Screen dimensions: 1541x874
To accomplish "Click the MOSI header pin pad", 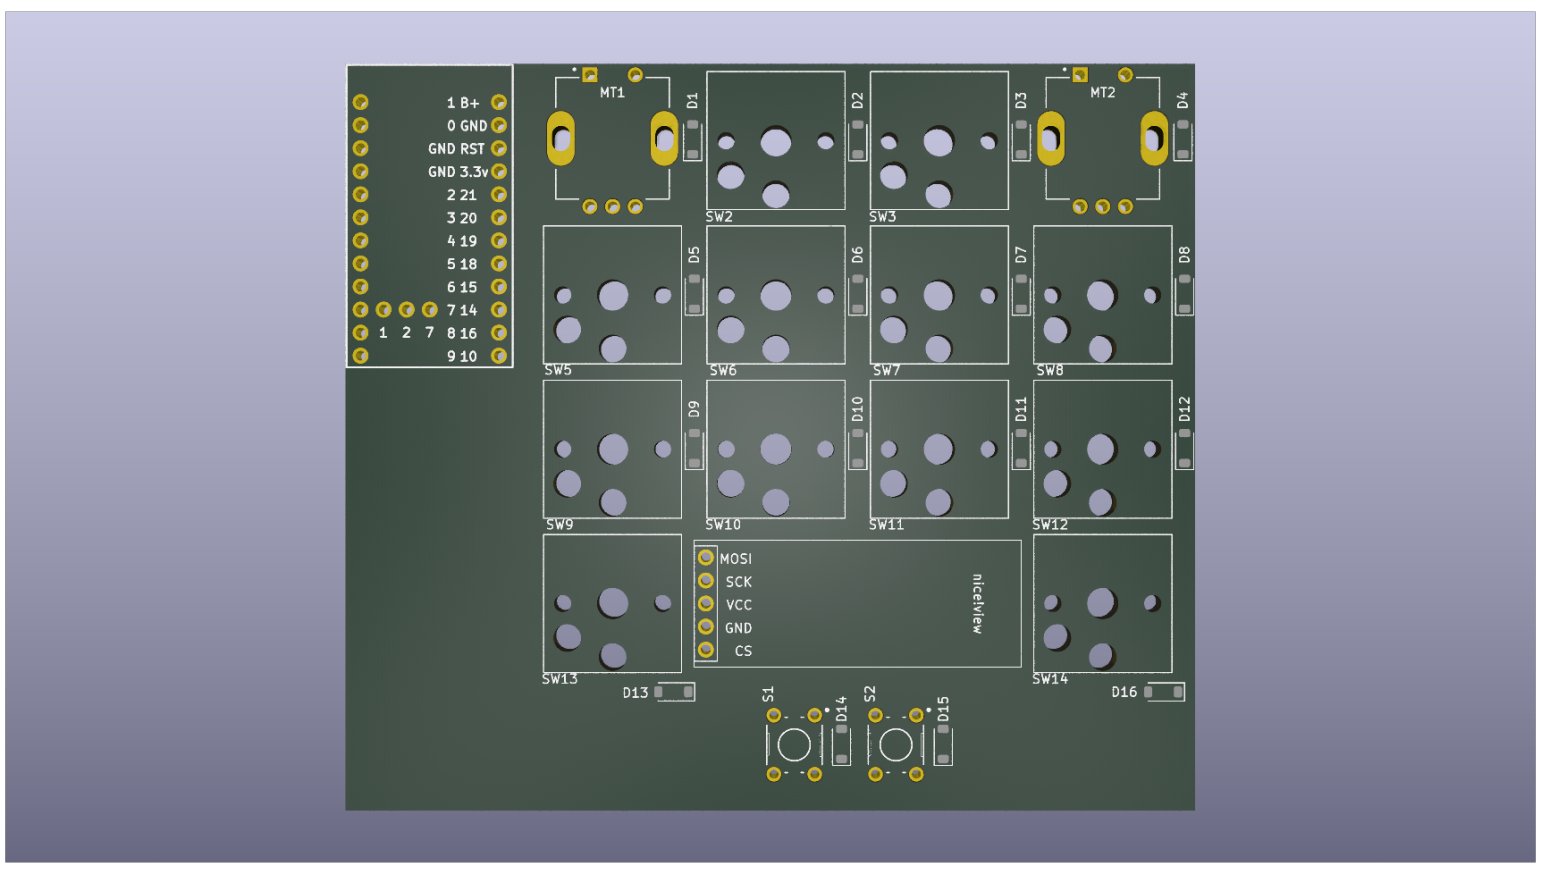I will (706, 558).
